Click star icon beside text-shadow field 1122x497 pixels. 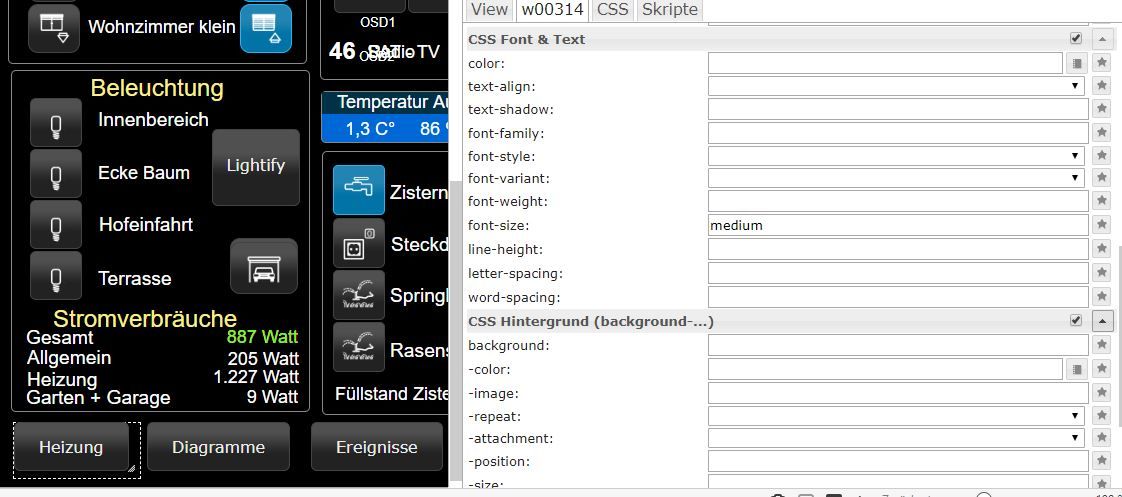pos(1101,109)
